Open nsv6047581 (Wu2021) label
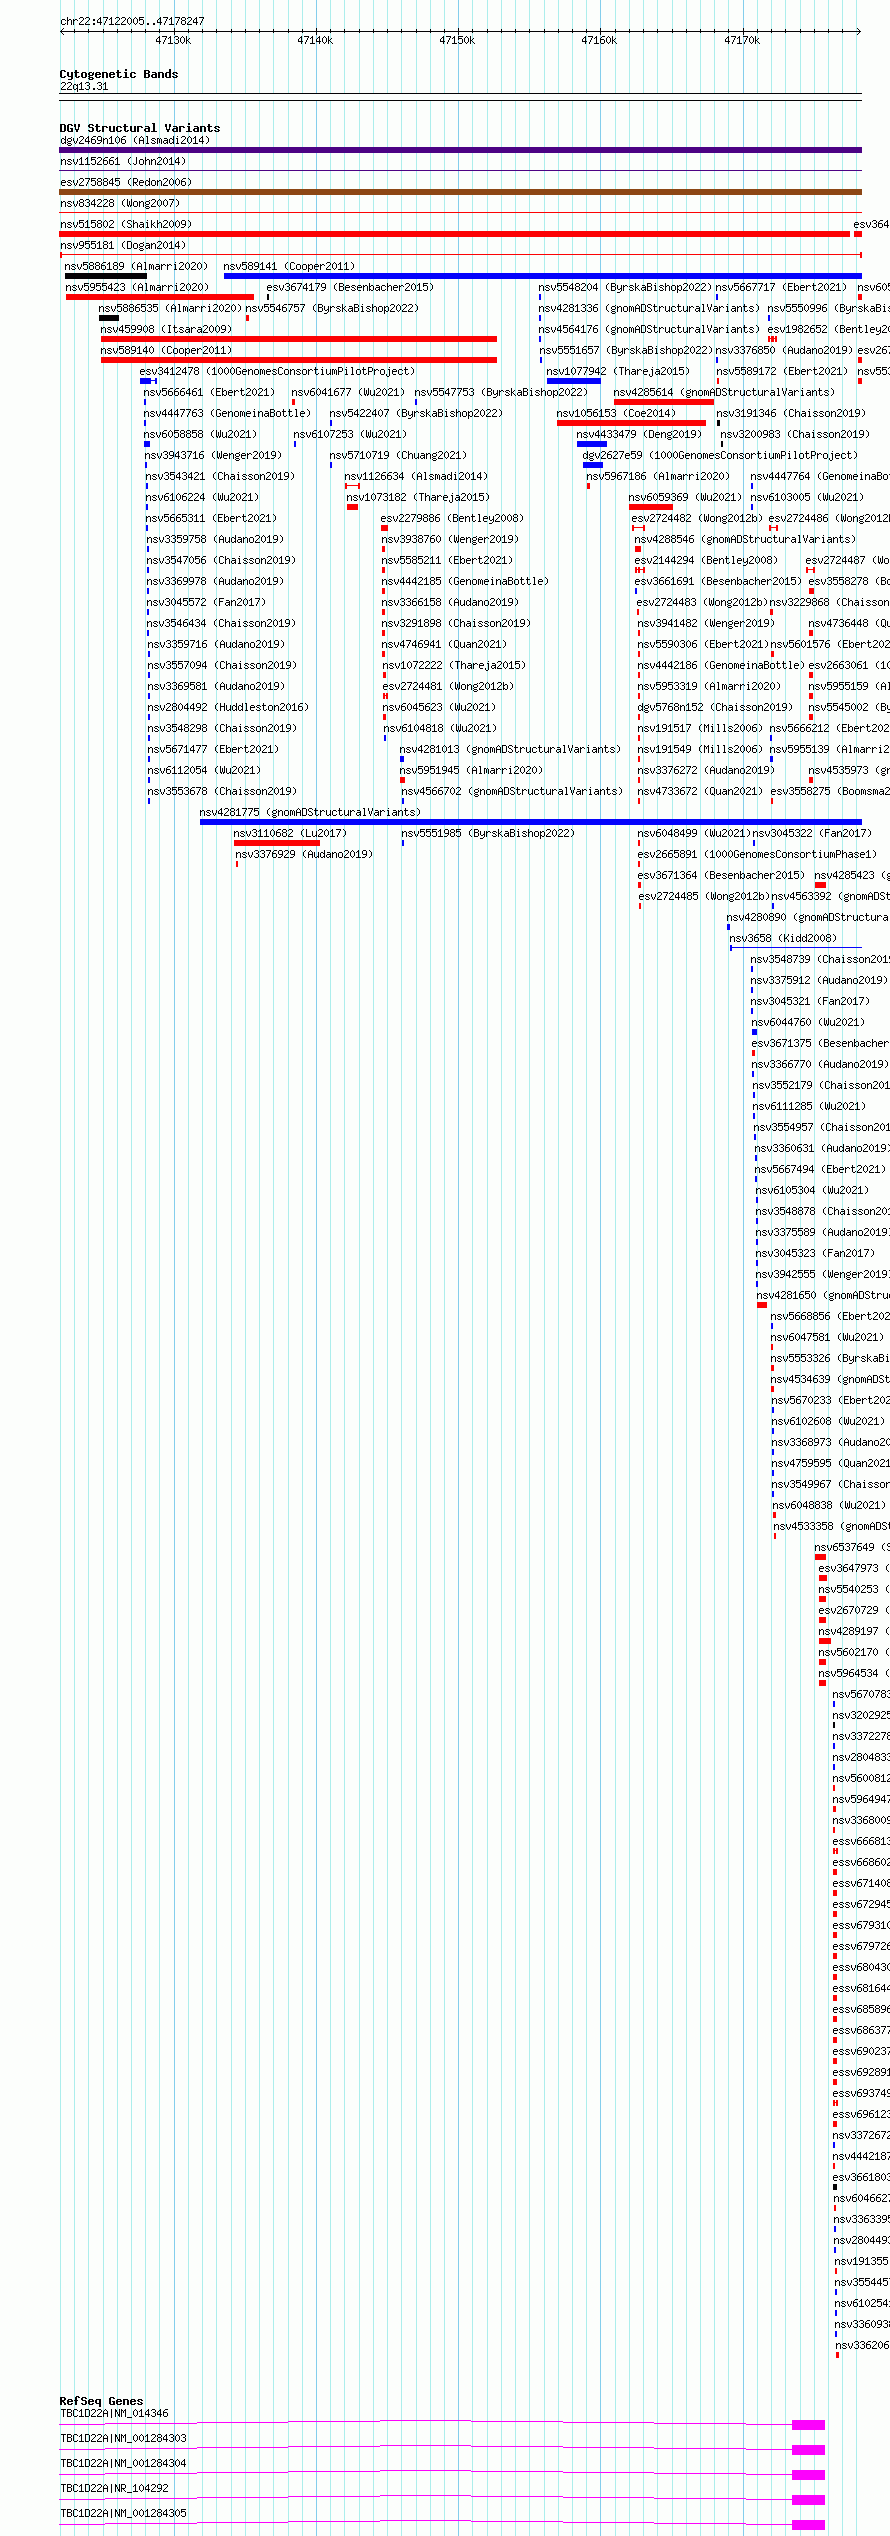 pyautogui.click(x=828, y=1337)
